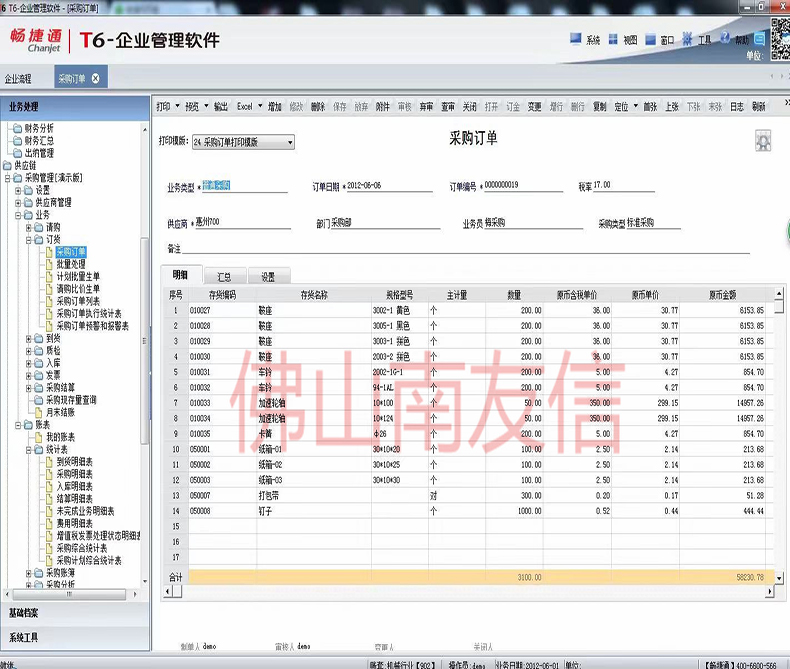
Task: Click the 订单日期 field 2012-06-06
Action: tap(389, 186)
